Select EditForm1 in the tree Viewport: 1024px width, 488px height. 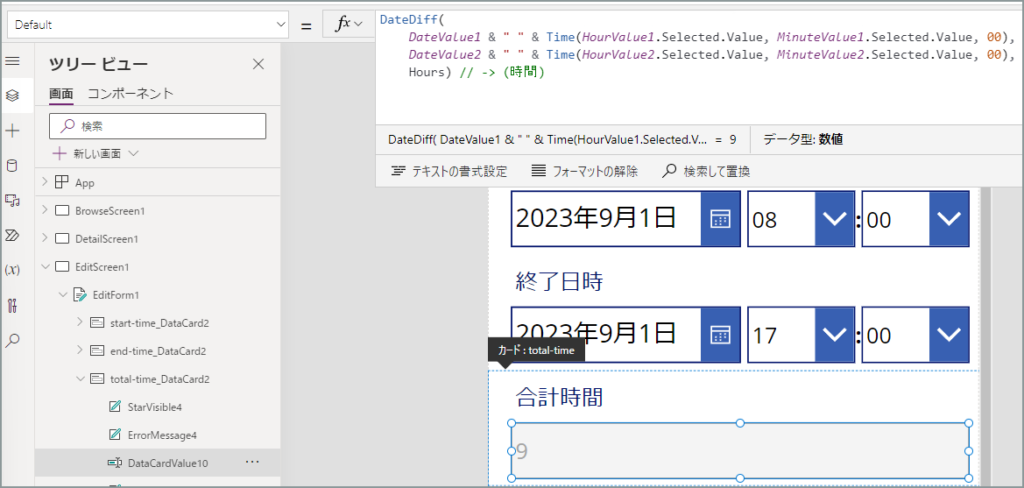(116, 295)
